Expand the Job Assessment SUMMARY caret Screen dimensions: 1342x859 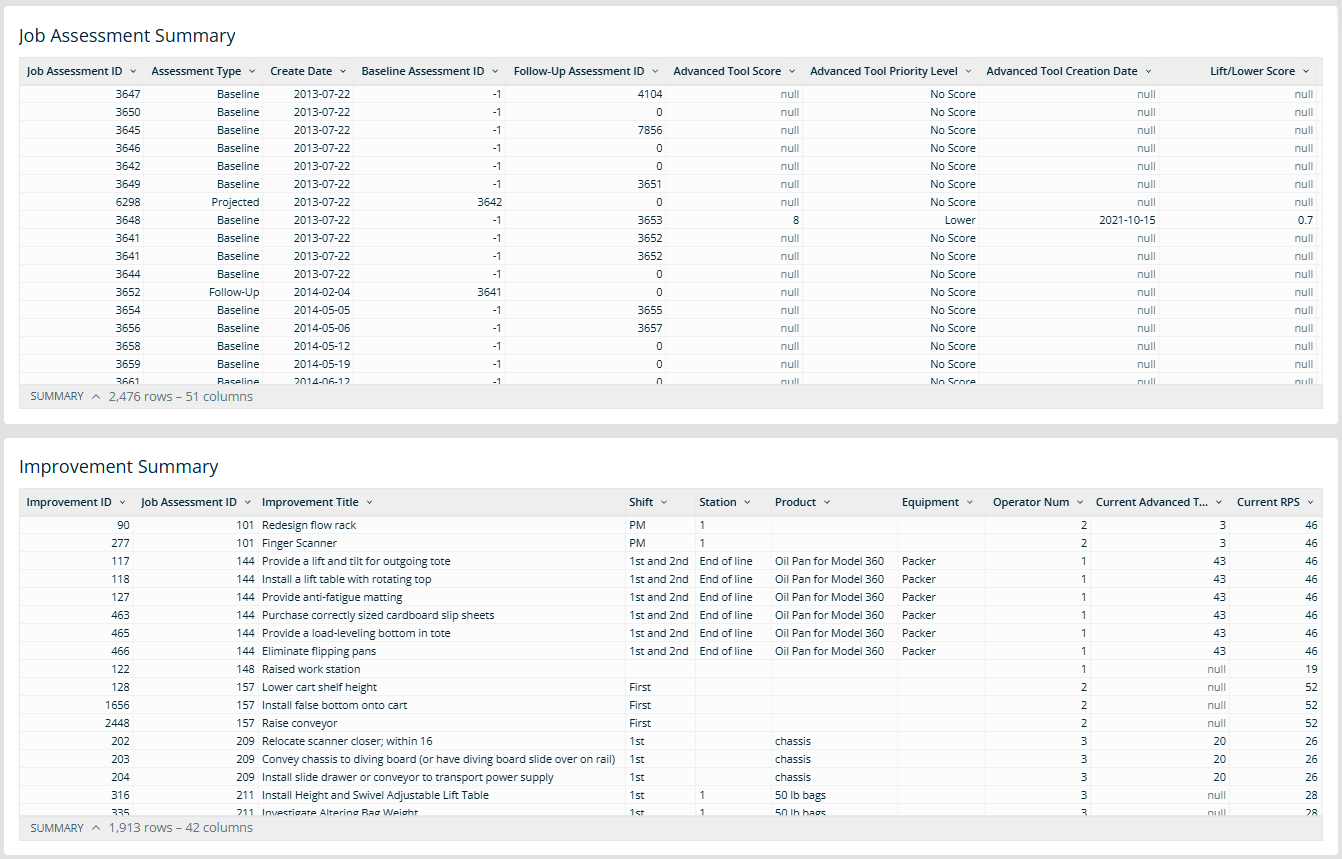96,397
